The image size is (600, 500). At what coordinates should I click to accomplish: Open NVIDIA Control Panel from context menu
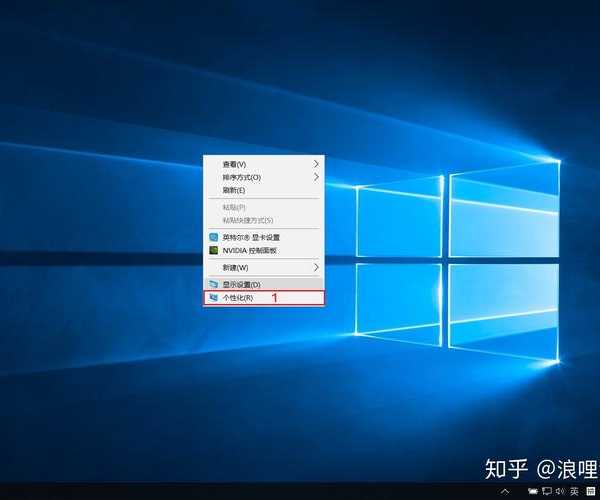pyautogui.click(x=264, y=251)
